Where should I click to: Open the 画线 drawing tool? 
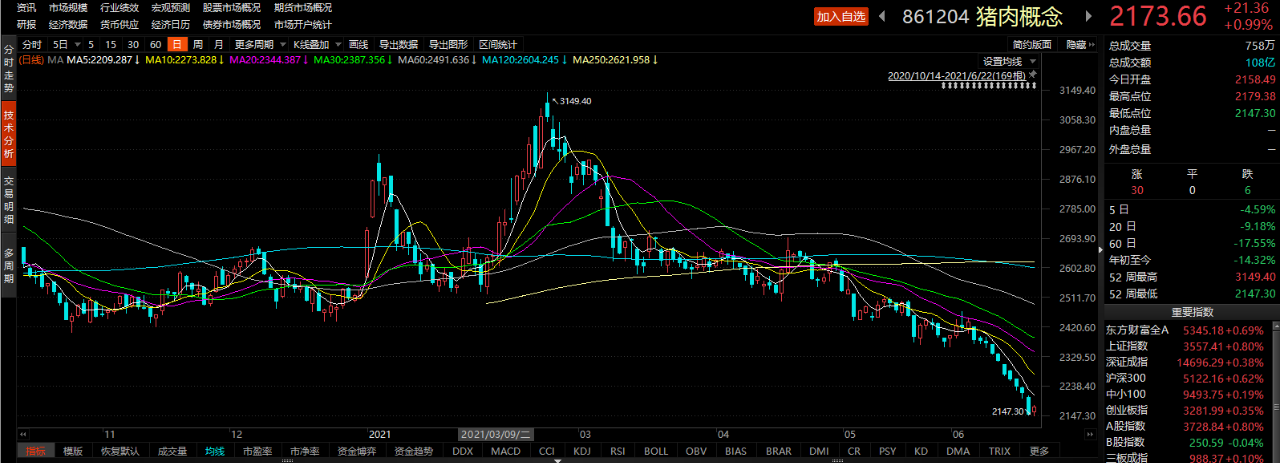358,45
